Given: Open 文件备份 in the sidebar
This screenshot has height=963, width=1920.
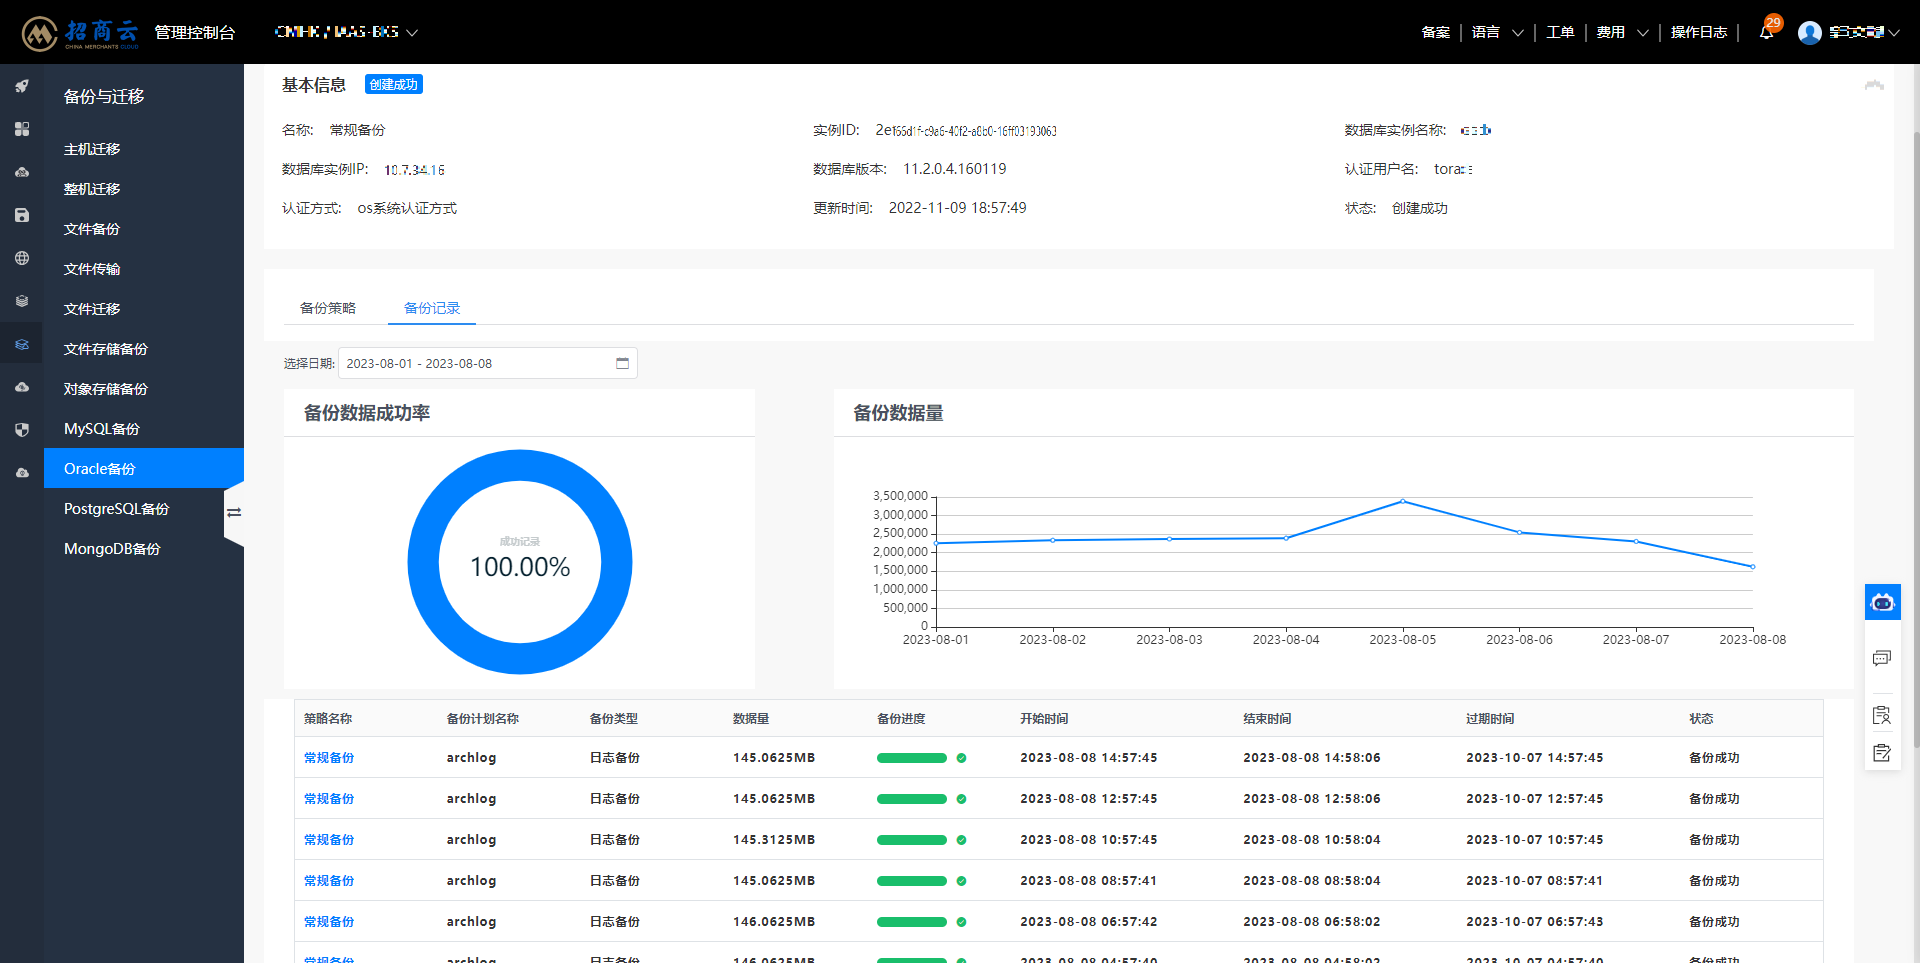Looking at the screenshot, I should tap(92, 229).
